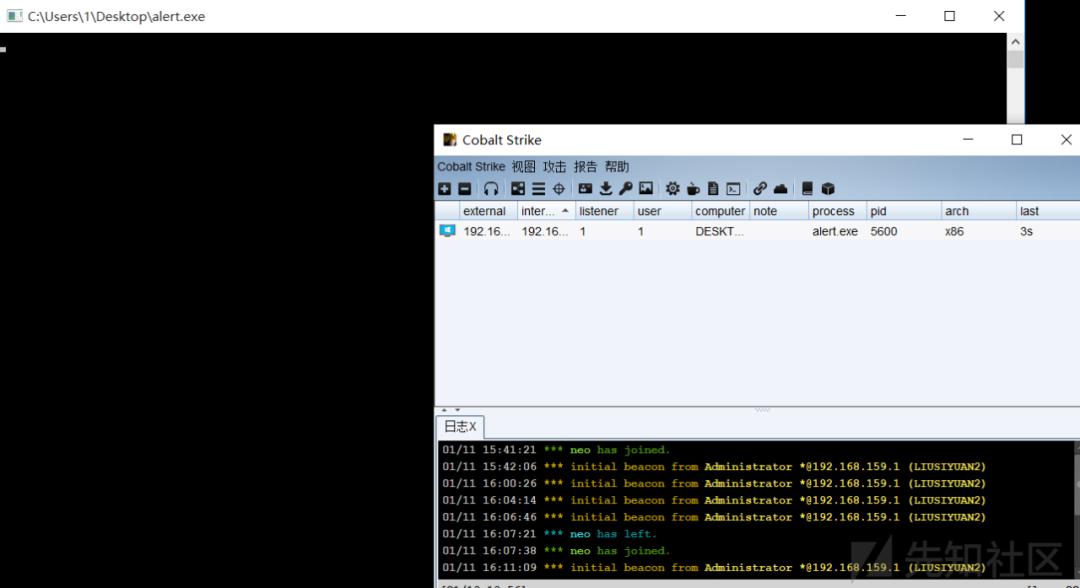Click the alert.exe console title bar icon
This screenshot has height=588, width=1080.
(x=14, y=16)
